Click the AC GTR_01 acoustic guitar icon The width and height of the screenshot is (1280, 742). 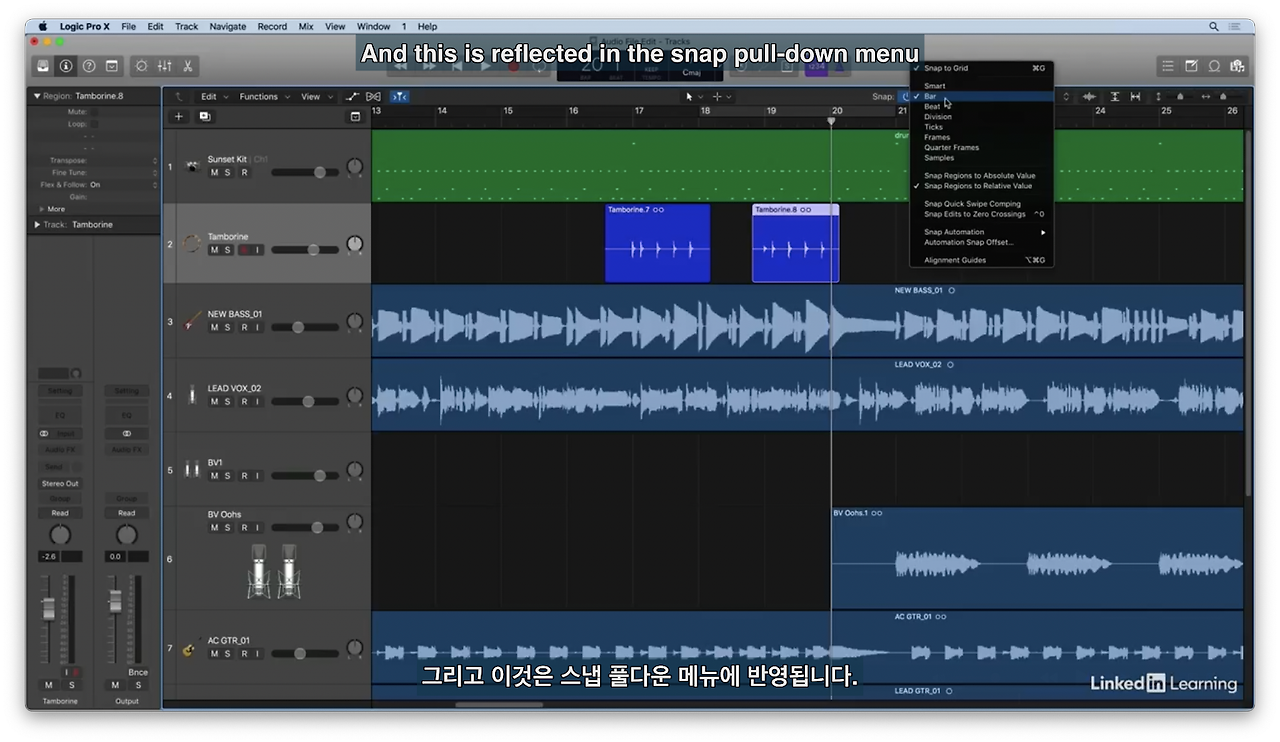(x=189, y=648)
